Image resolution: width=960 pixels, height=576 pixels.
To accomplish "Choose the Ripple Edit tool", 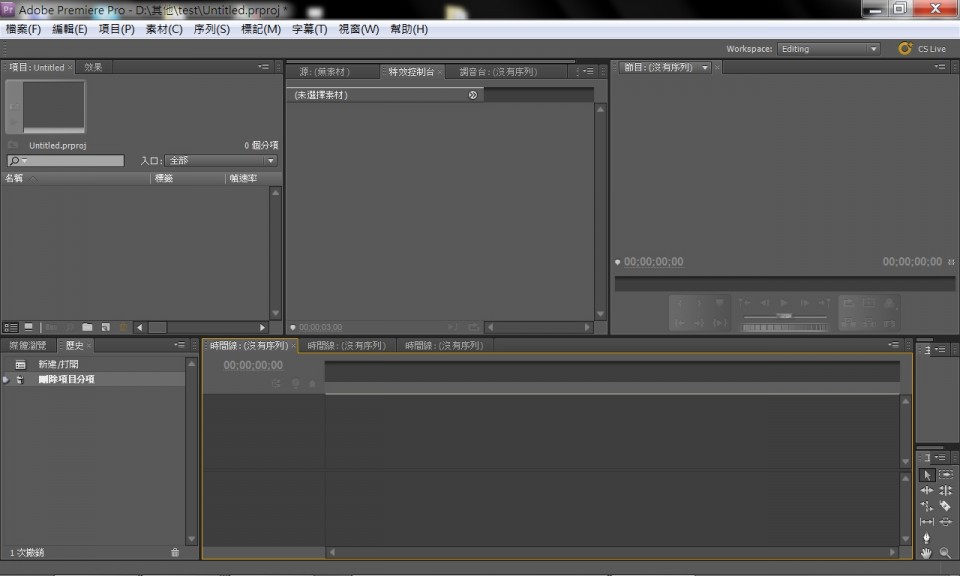I will pos(926,490).
